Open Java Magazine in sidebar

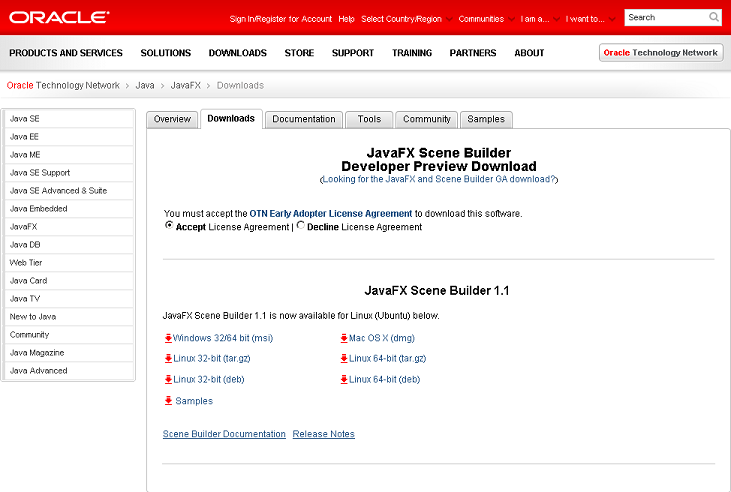point(69,353)
